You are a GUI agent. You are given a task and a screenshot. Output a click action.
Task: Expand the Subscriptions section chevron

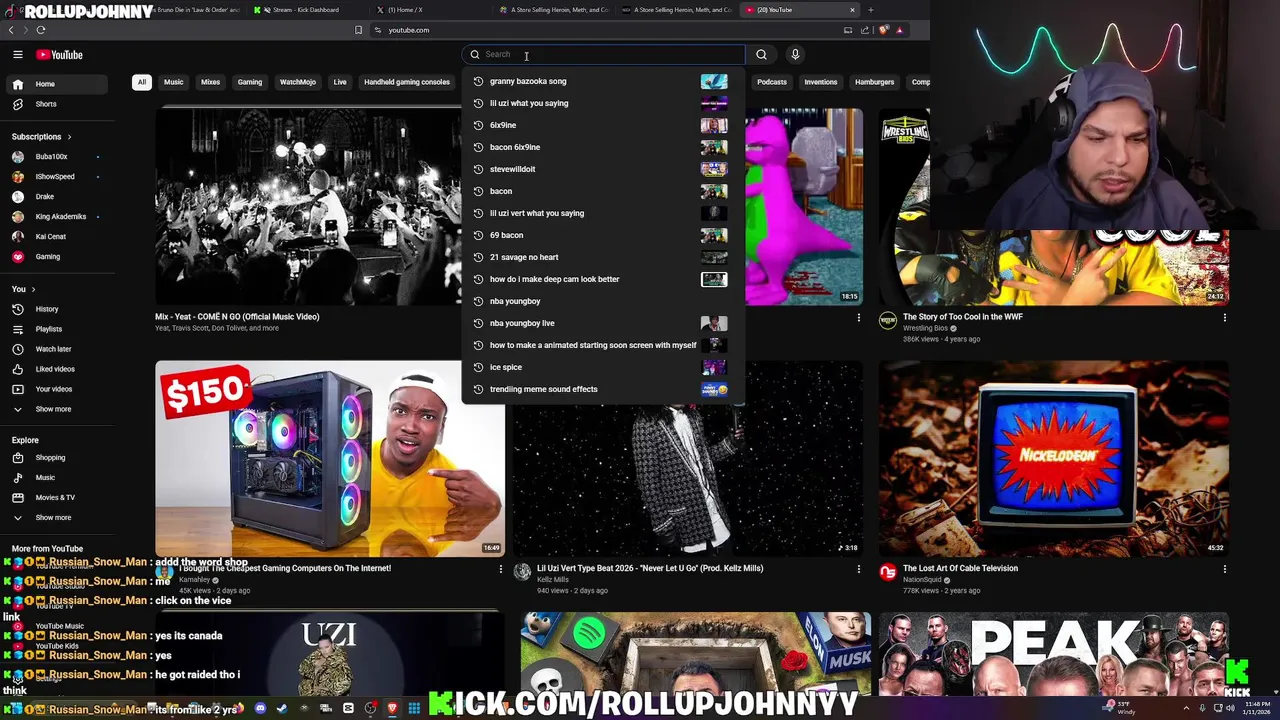click(69, 137)
